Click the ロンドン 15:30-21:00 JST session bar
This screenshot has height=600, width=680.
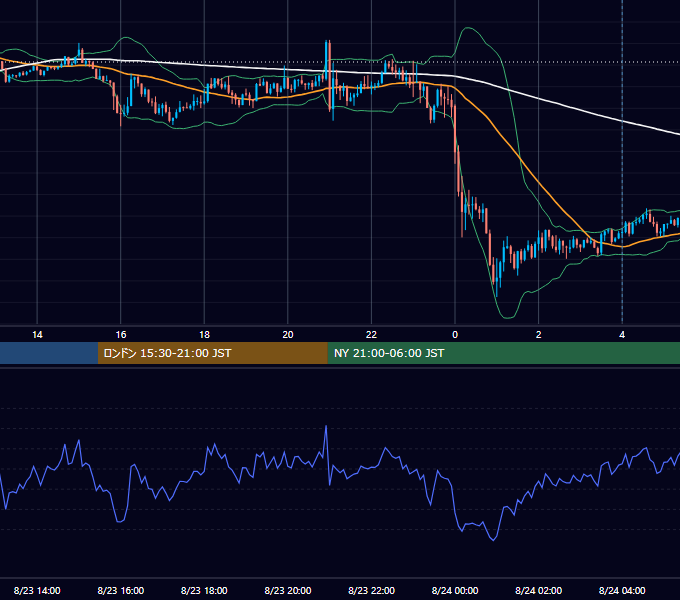pos(212,353)
